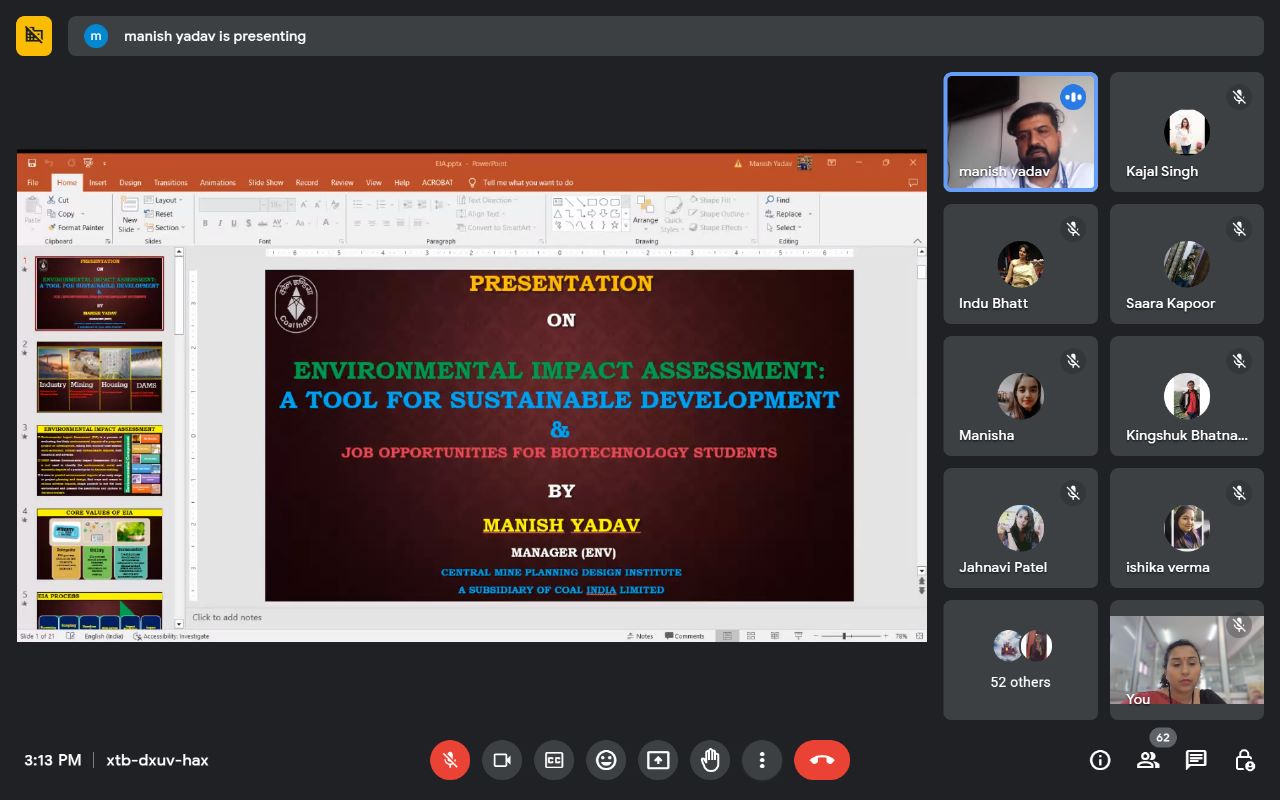Open the chat messages panel
The height and width of the screenshot is (800, 1280).
tap(1196, 760)
